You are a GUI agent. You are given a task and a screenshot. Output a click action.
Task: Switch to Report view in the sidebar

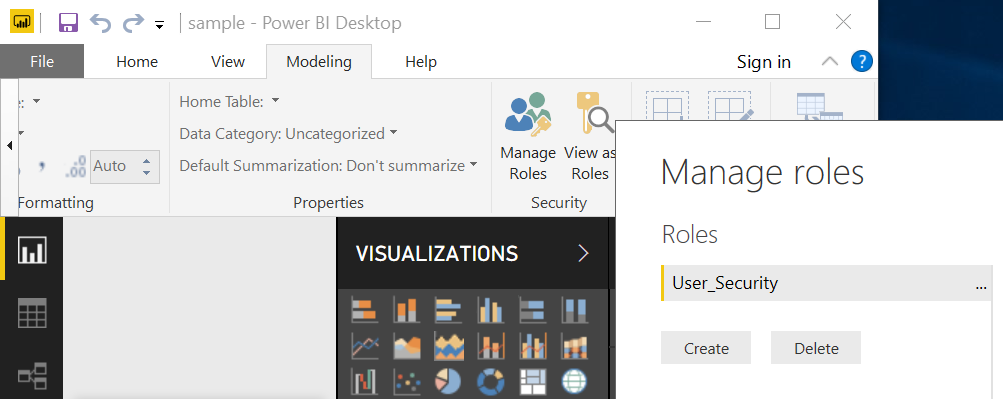click(32, 249)
